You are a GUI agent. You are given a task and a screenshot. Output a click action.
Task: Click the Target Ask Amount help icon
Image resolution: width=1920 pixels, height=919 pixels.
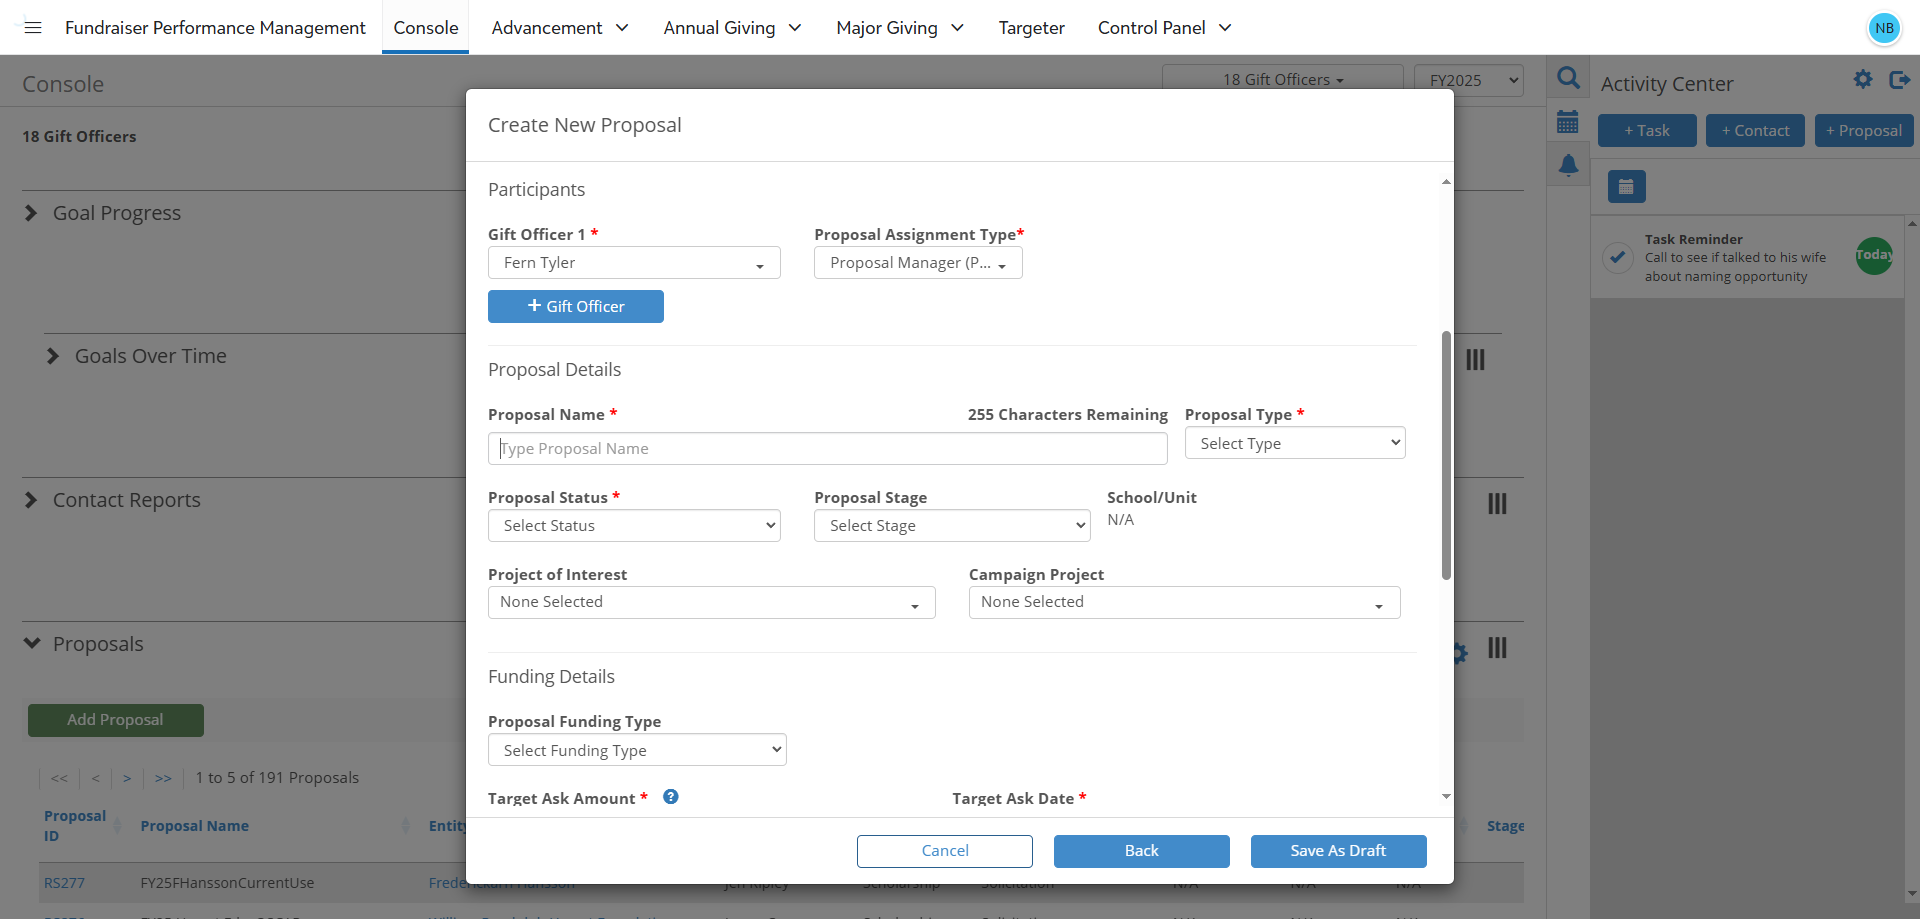[x=671, y=797]
